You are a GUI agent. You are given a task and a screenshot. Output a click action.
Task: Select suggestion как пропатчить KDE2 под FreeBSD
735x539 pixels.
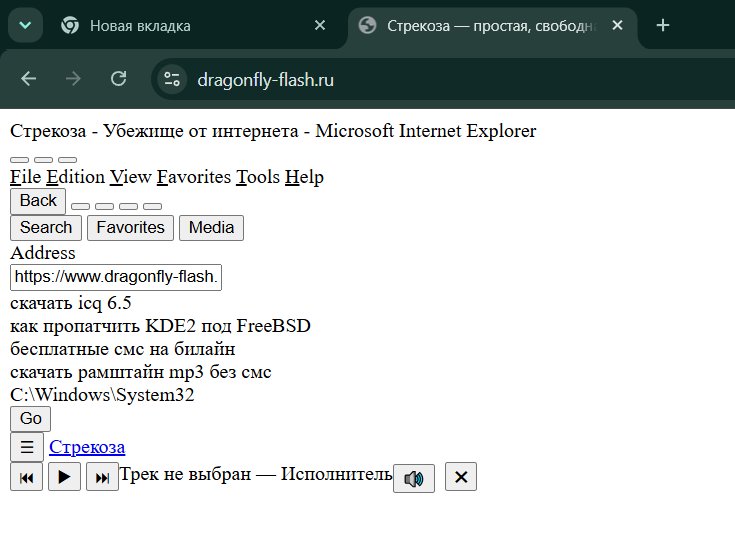pos(160,326)
